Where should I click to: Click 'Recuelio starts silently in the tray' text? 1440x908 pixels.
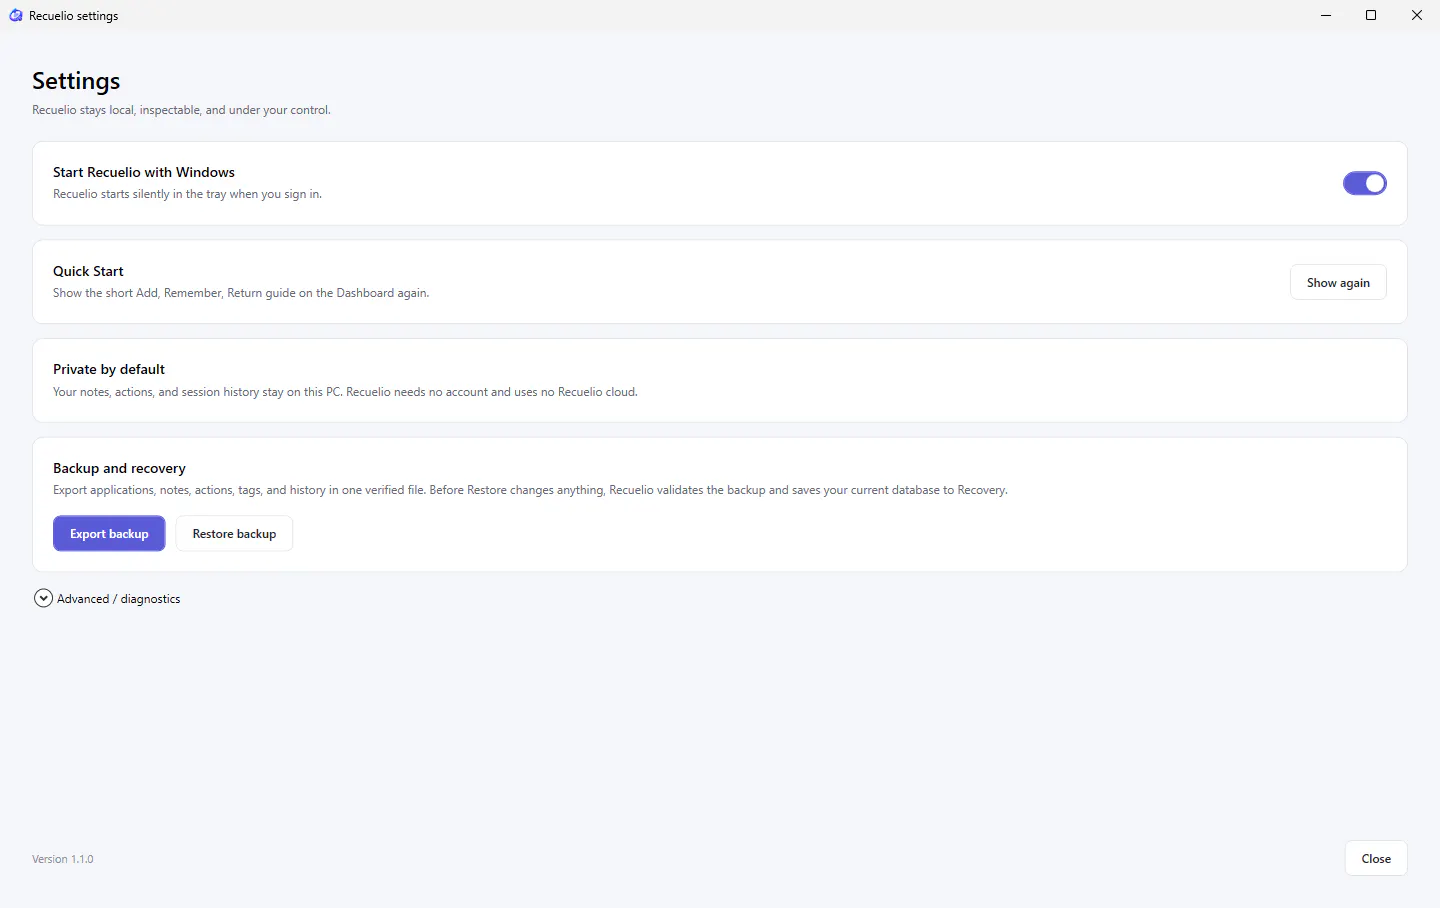(x=187, y=194)
